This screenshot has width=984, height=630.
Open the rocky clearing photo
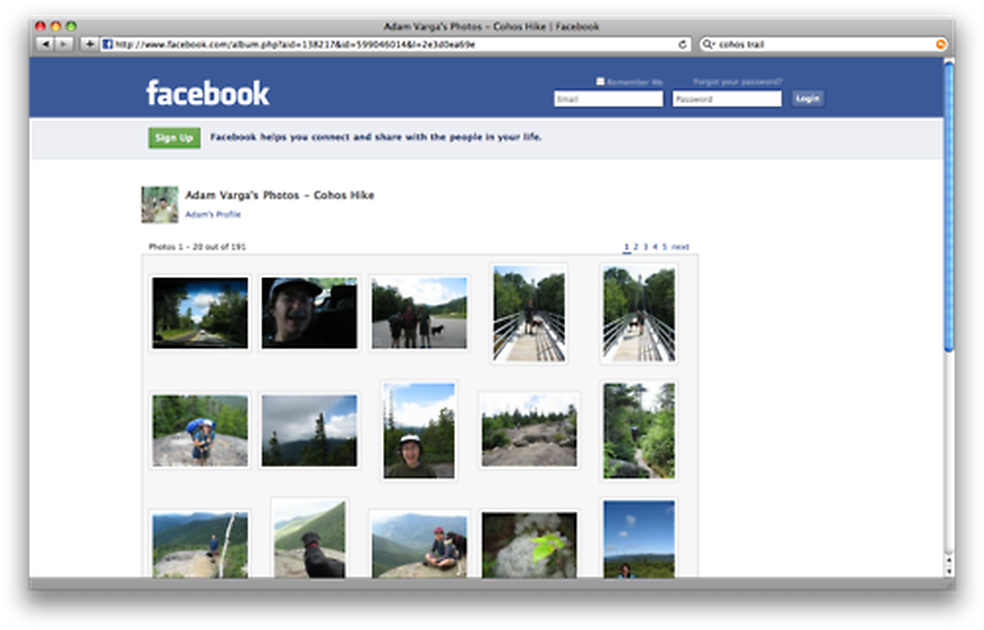[529, 430]
